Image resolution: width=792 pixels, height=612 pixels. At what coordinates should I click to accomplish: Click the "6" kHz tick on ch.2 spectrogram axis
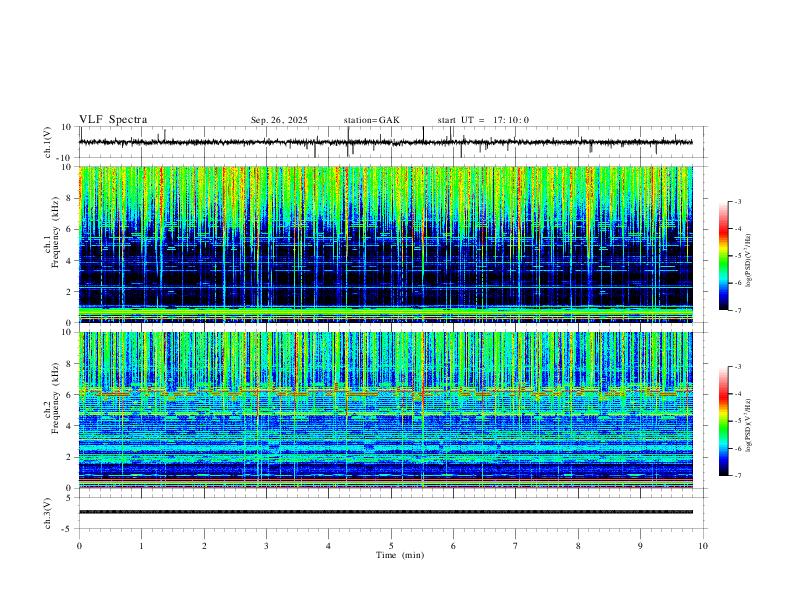point(70,394)
